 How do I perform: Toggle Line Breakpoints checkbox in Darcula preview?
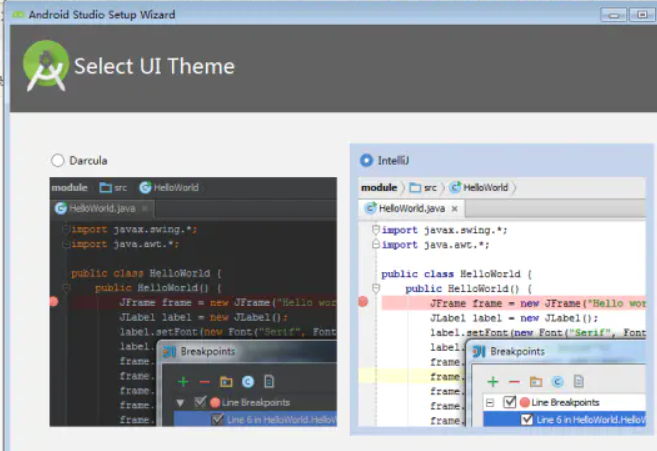[x=200, y=402]
